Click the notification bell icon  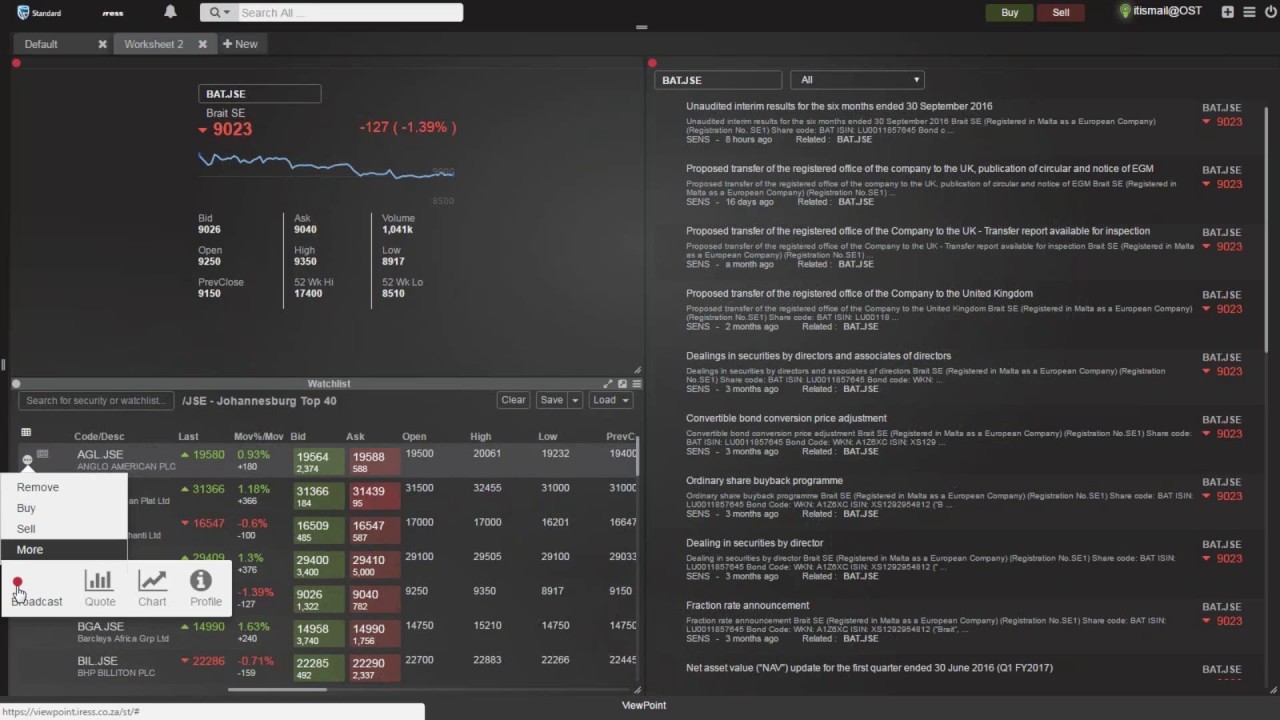pos(170,12)
